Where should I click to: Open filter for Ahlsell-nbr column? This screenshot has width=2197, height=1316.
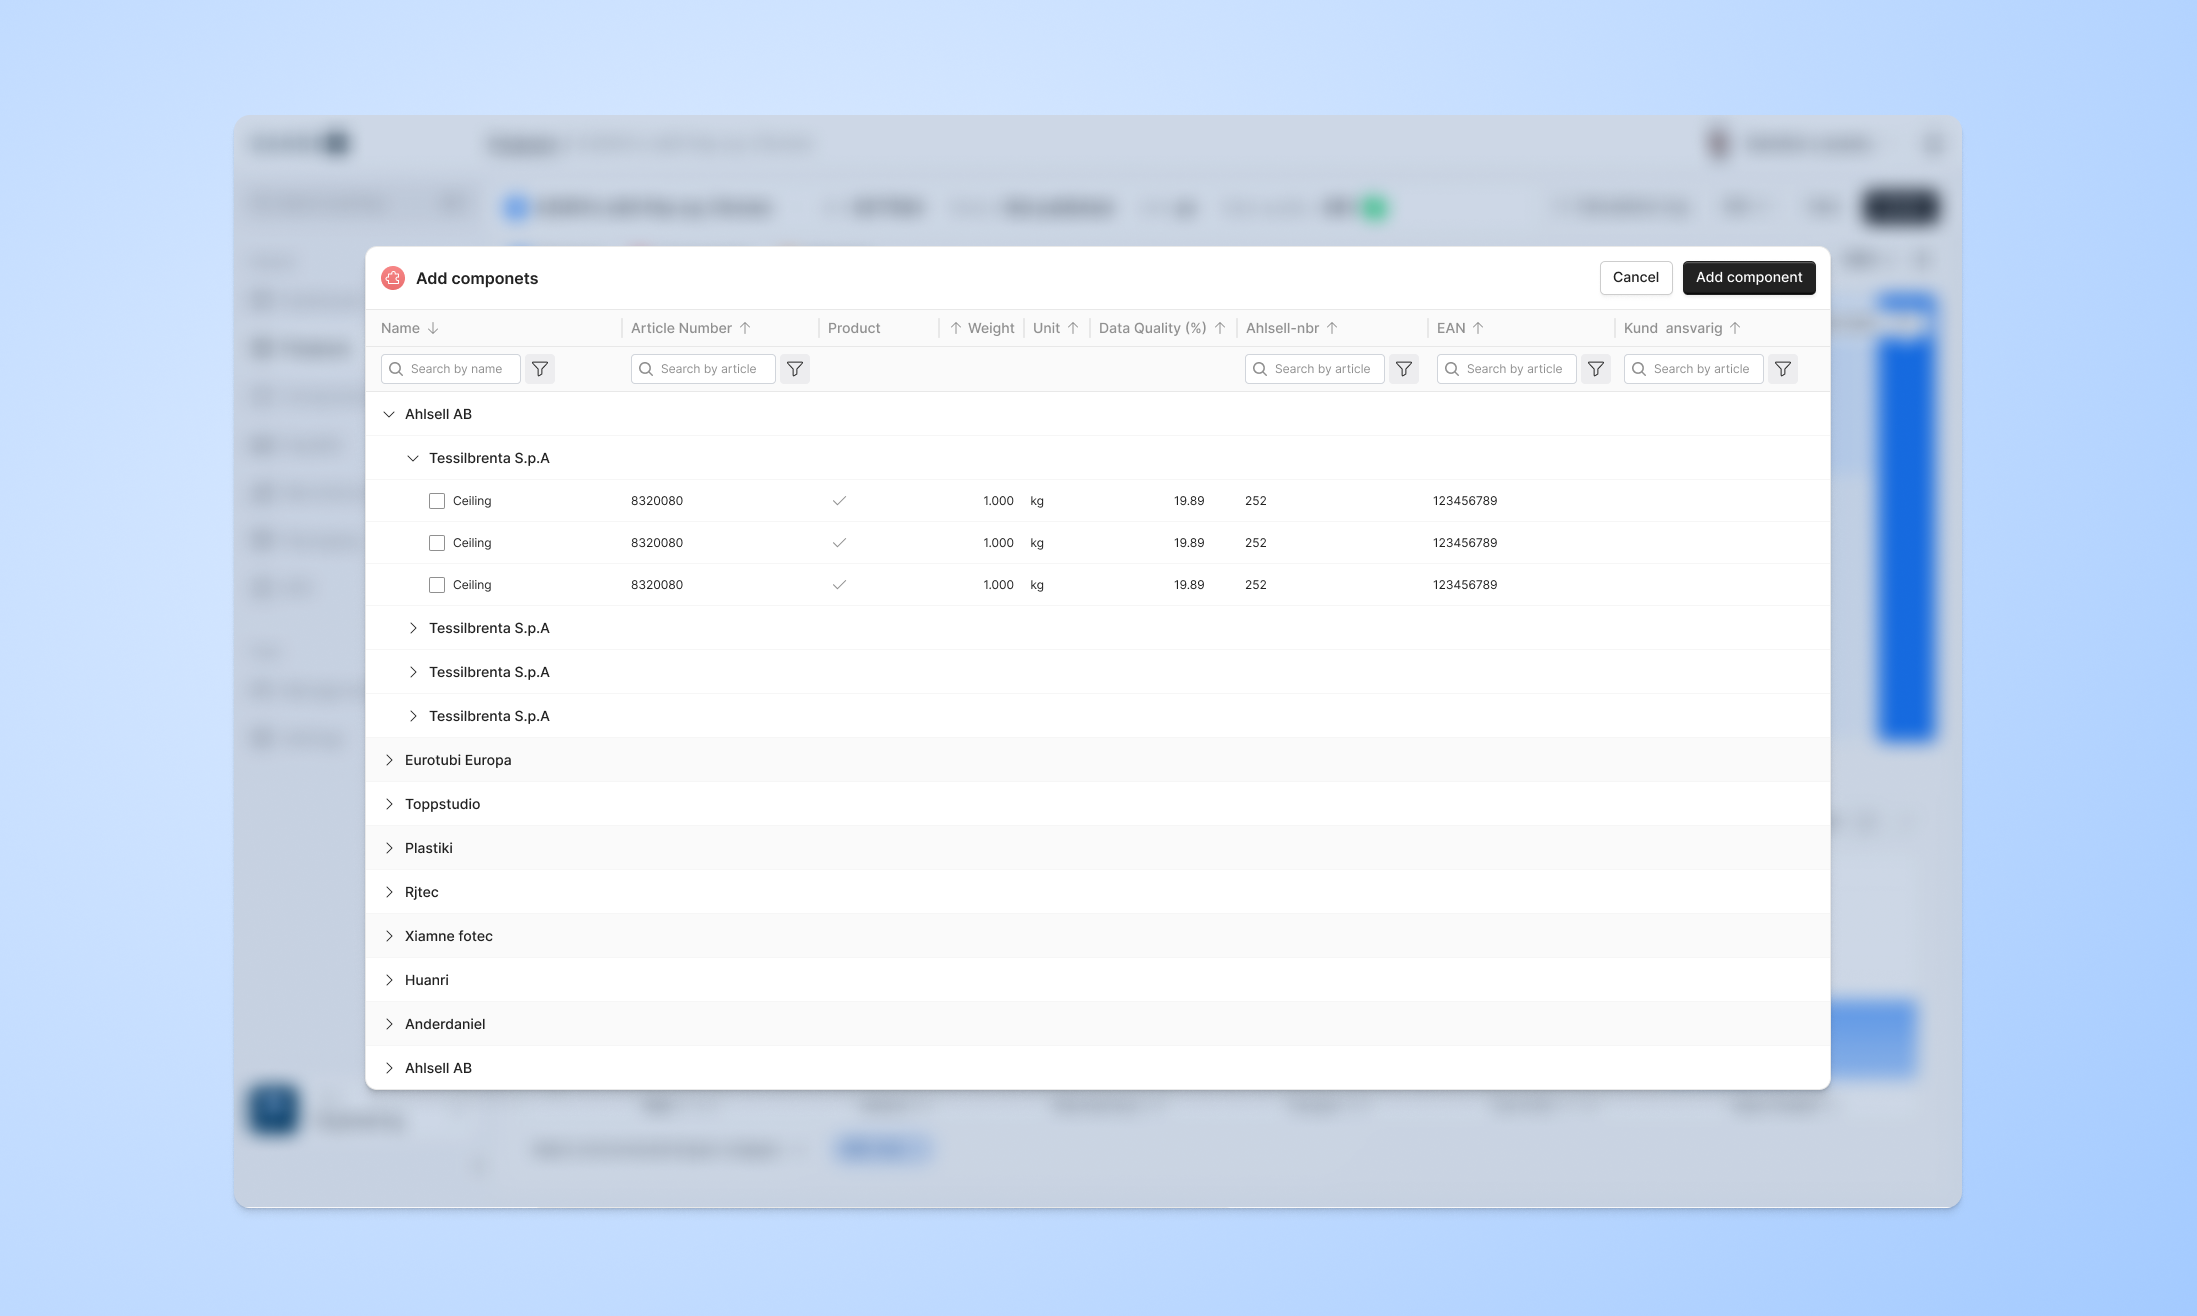(1404, 369)
